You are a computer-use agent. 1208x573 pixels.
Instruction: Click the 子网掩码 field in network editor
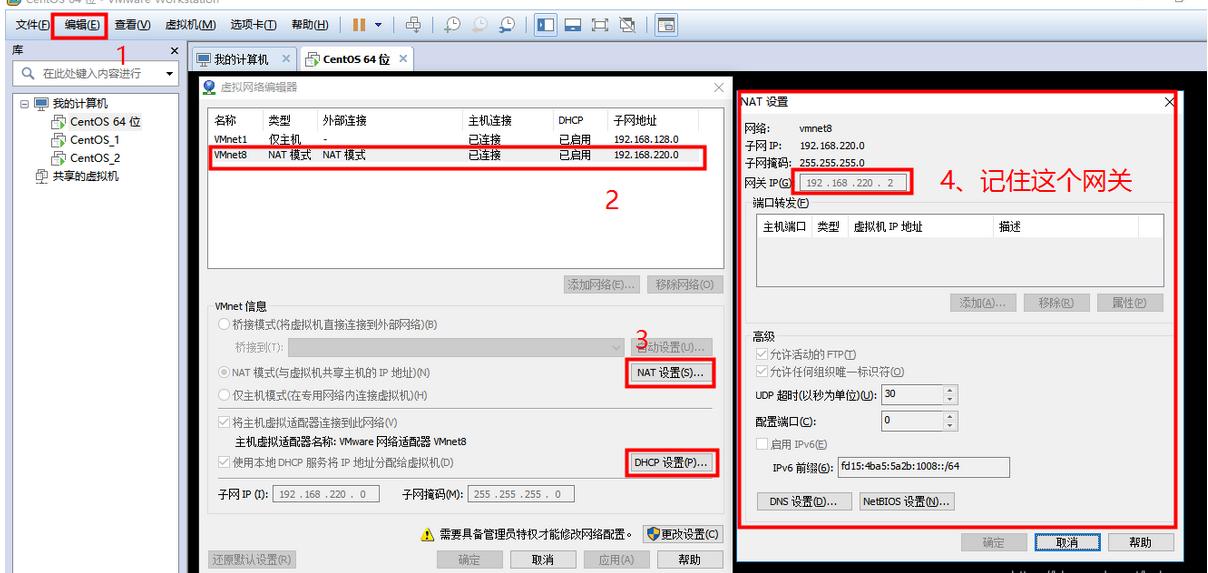[x=521, y=495]
